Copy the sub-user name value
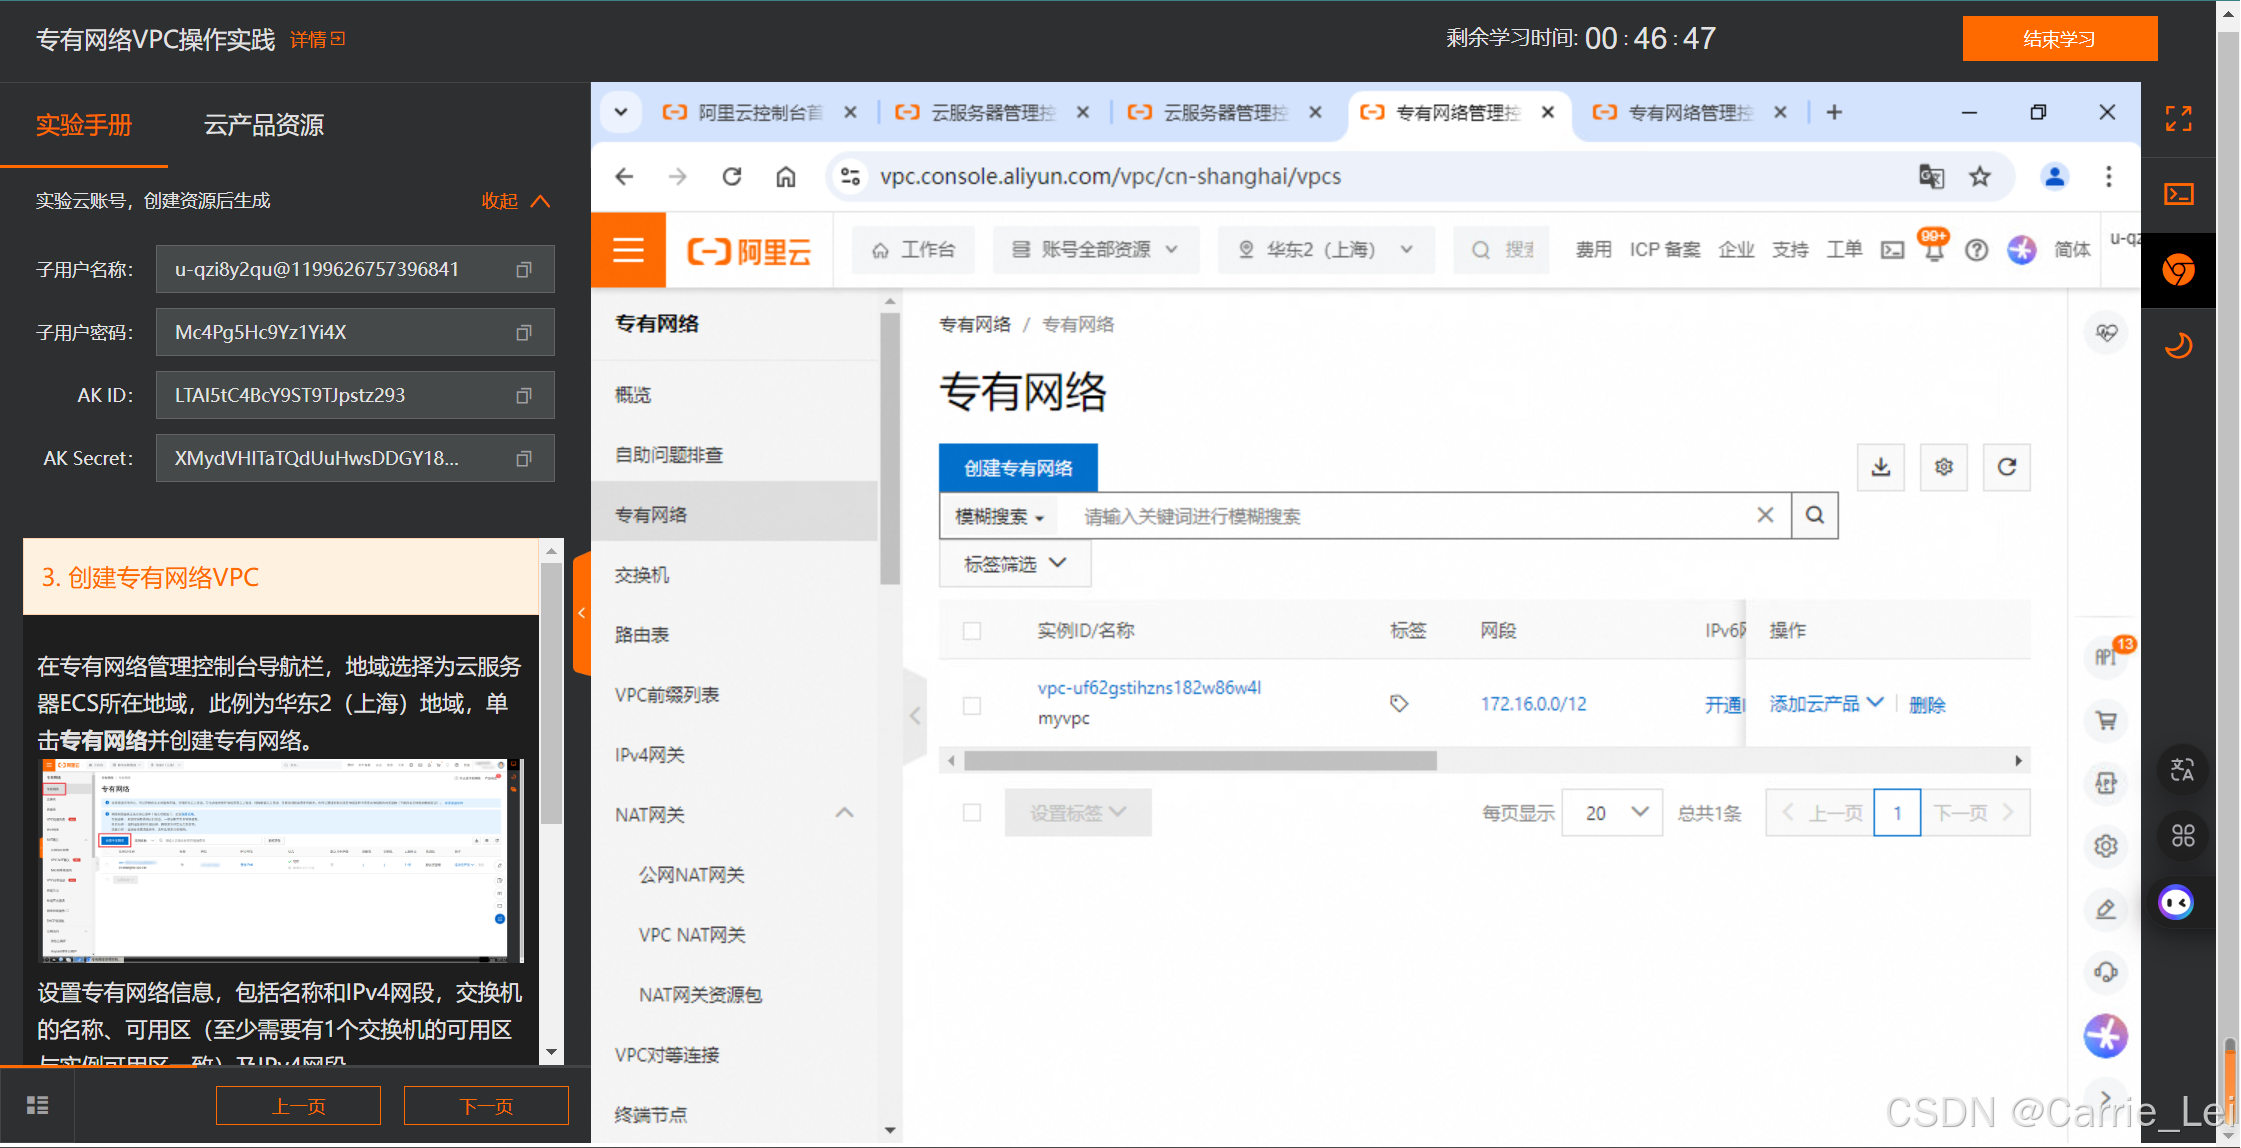 click(523, 270)
